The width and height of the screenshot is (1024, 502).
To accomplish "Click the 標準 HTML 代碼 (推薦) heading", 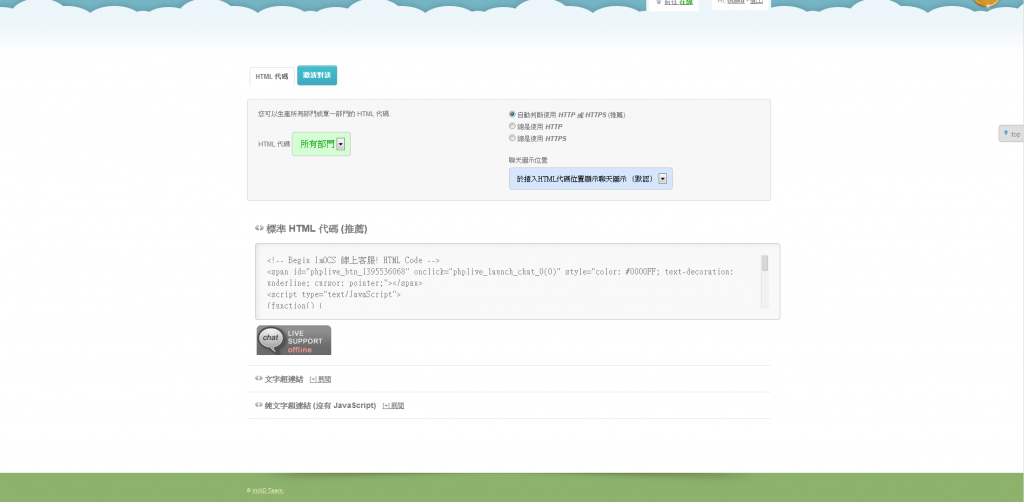I will [317, 229].
